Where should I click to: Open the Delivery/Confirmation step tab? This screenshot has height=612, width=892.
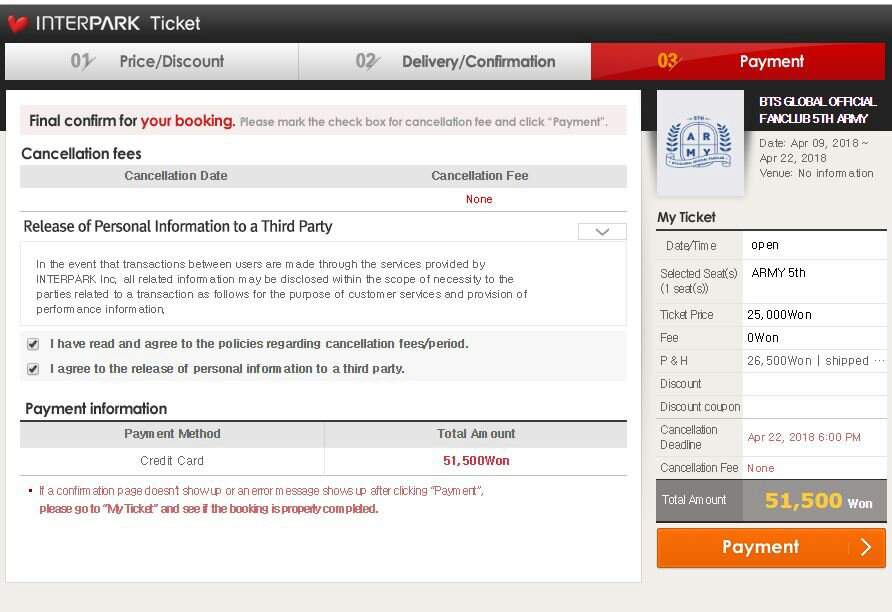point(445,61)
